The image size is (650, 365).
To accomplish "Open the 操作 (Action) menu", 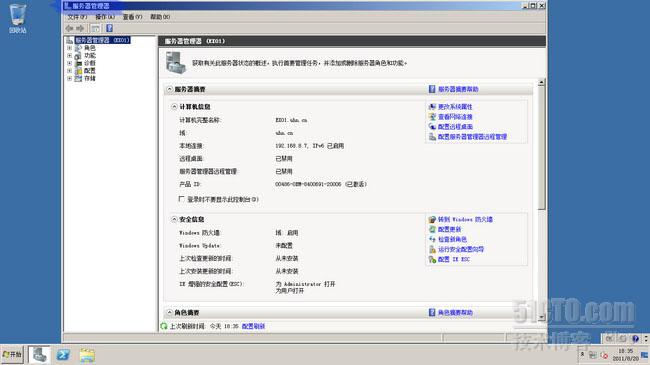I will [105, 17].
